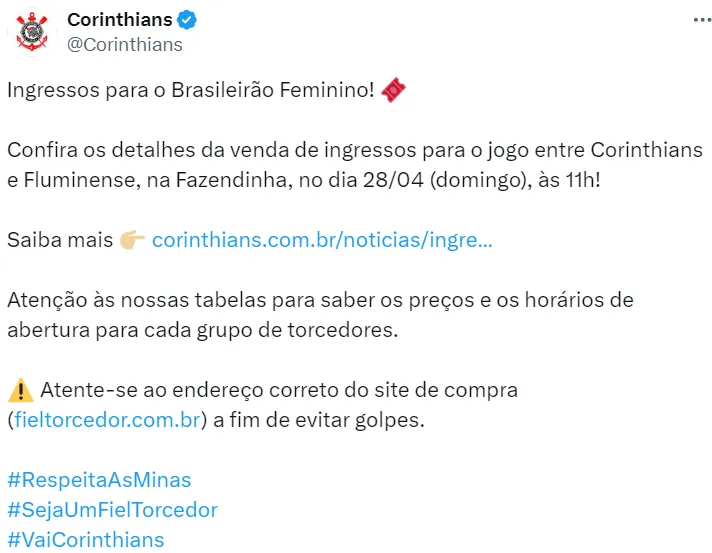
Task: Open the corinthians.com.br/noticias link
Action: [321, 241]
